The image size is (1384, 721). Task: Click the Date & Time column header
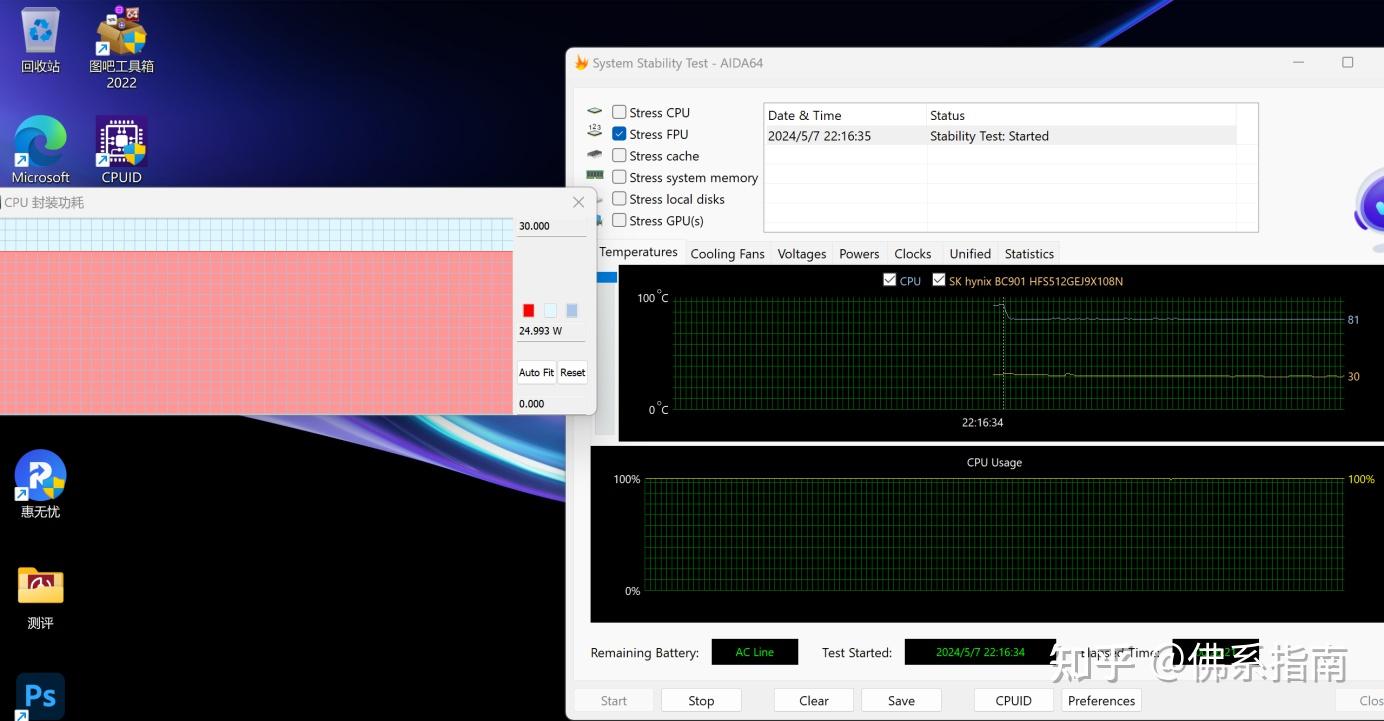click(x=845, y=115)
